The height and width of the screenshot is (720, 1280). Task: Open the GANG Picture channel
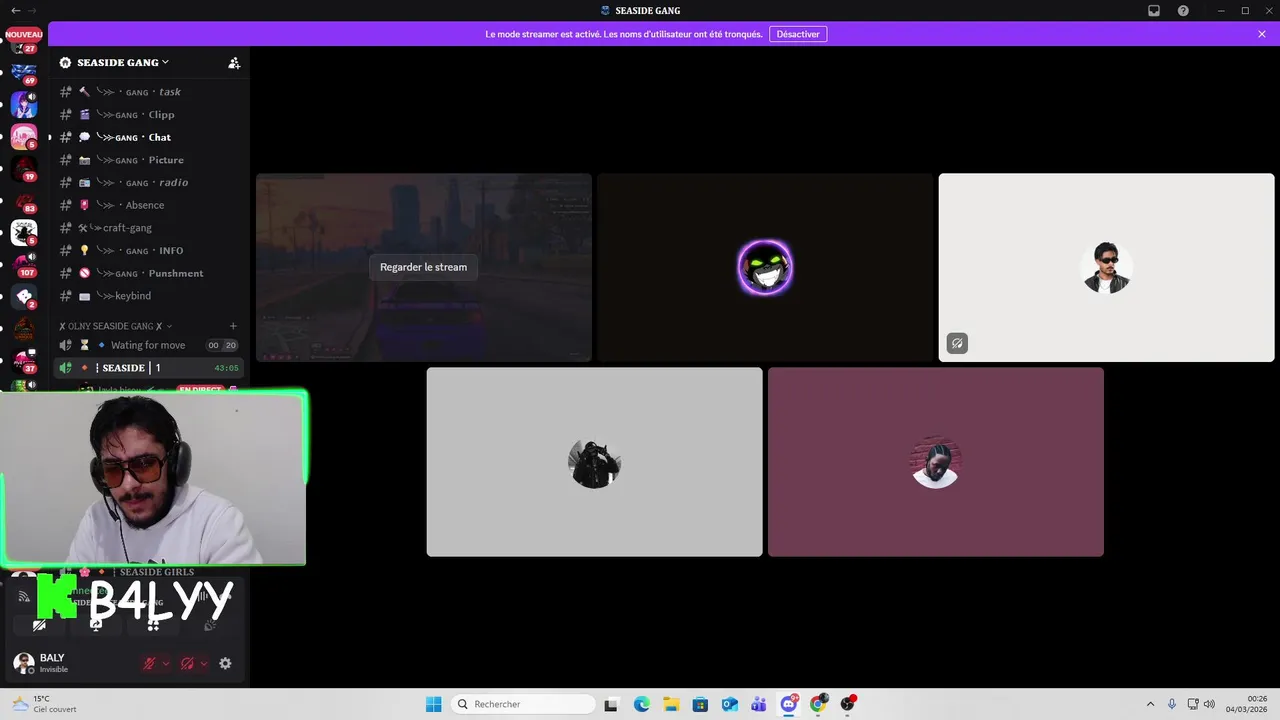(x=148, y=160)
